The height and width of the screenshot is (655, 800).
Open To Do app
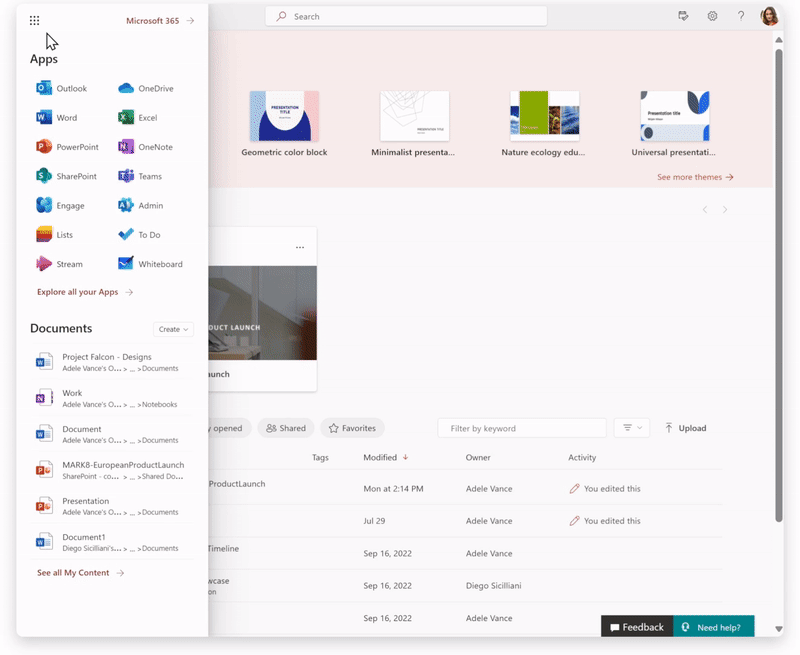pos(139,235)
